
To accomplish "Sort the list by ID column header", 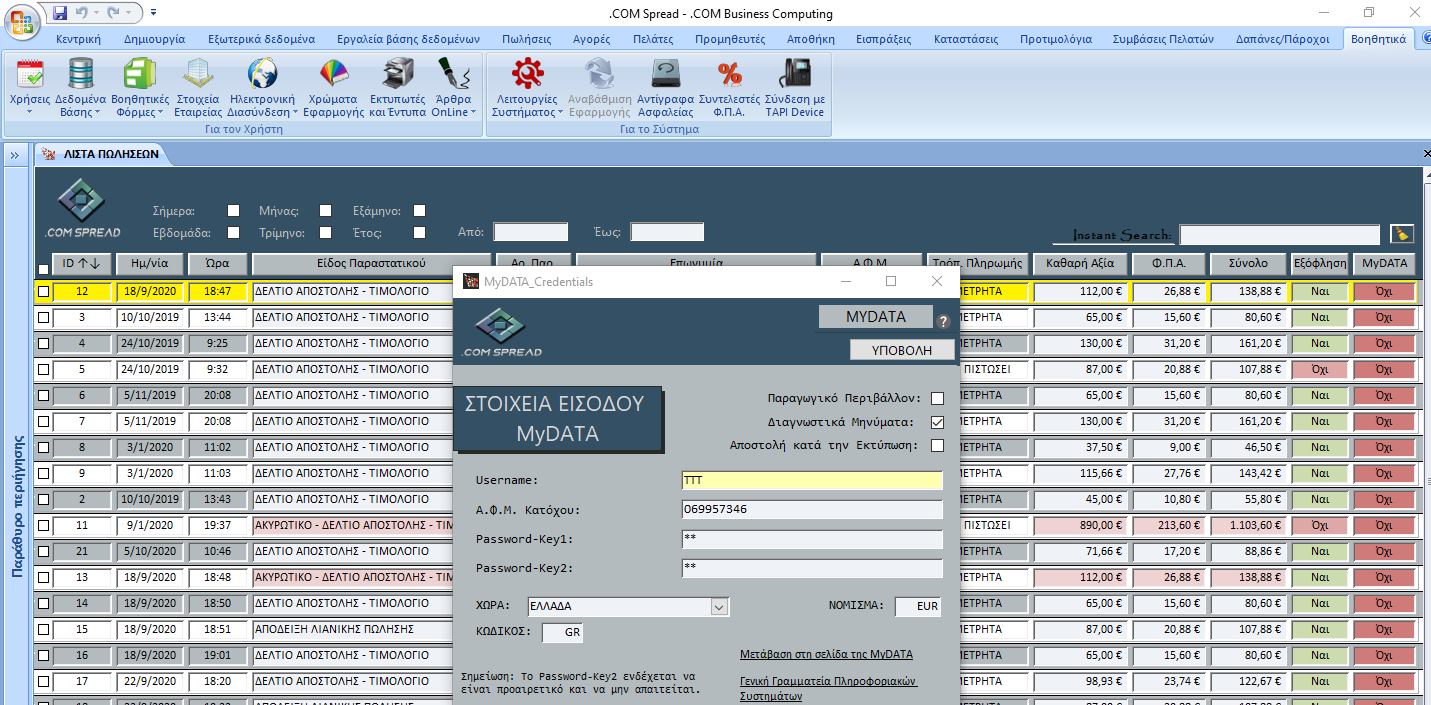I will tap(81, 263).
